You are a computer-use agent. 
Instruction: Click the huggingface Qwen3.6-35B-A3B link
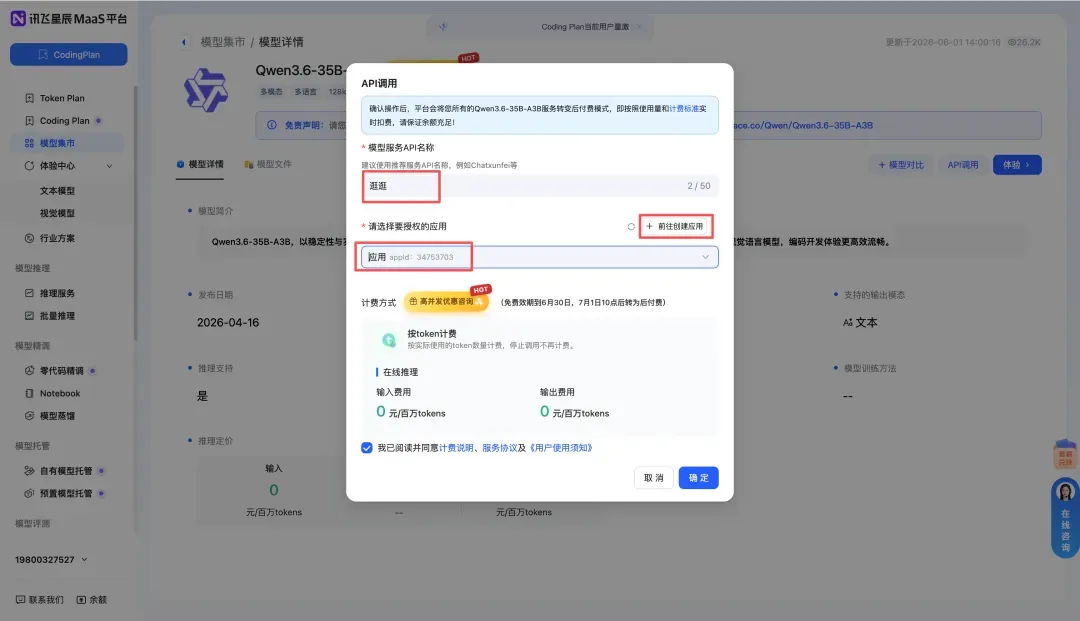(x=802, y=126)
